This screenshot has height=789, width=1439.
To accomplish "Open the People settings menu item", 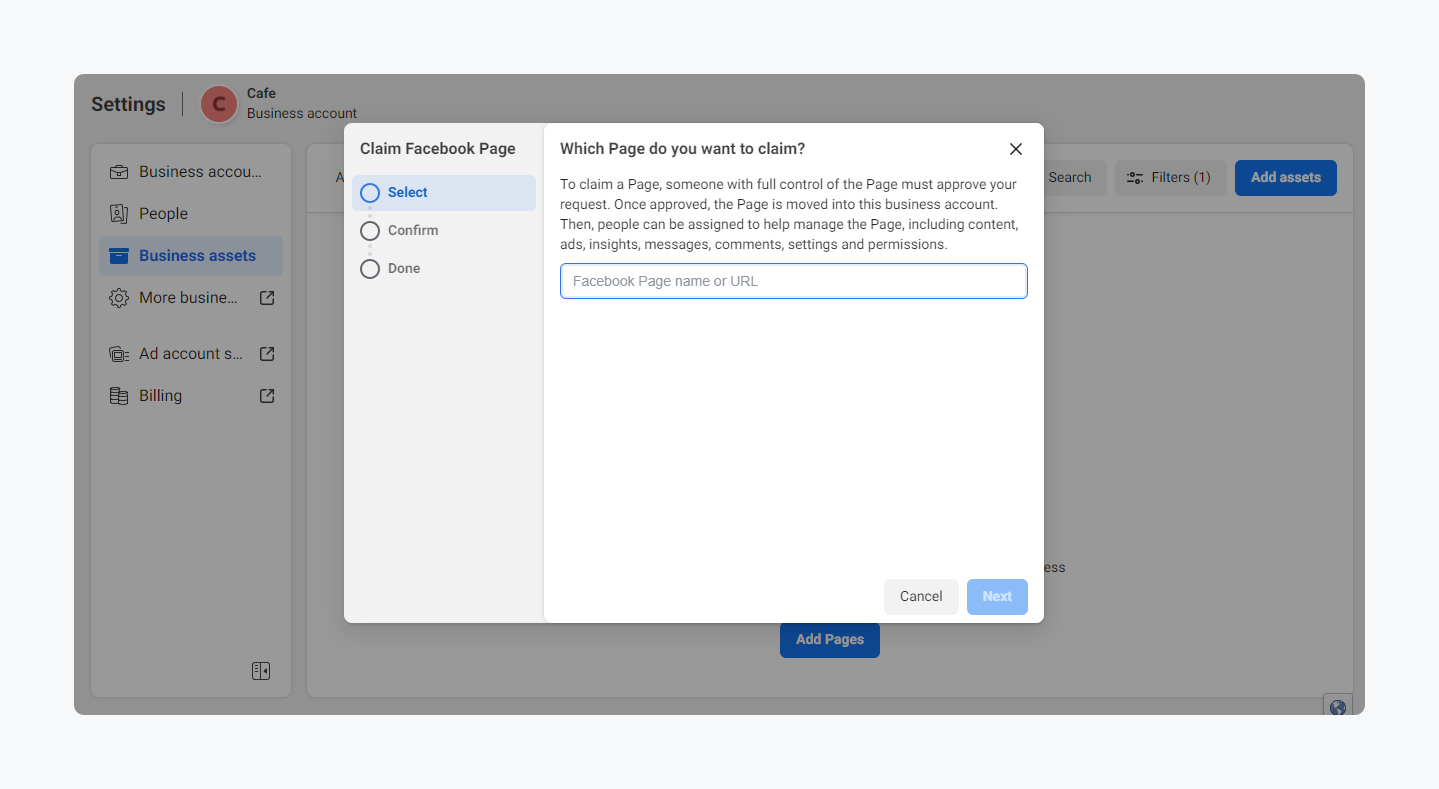I will click(x=163, y=214).
